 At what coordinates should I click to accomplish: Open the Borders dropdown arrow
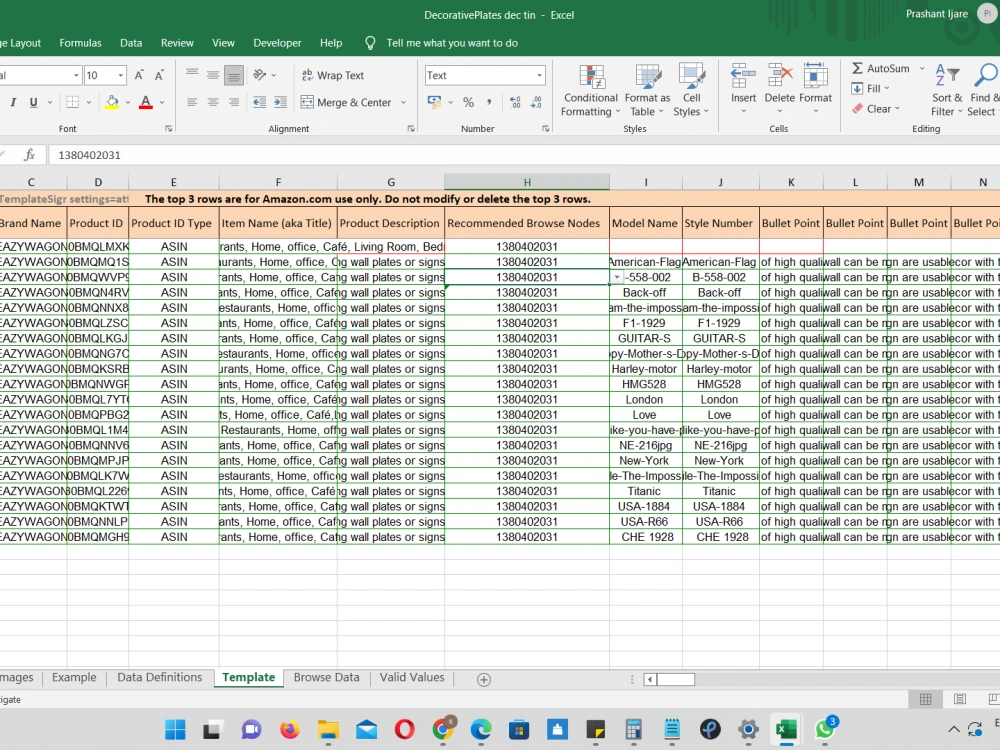89,102
